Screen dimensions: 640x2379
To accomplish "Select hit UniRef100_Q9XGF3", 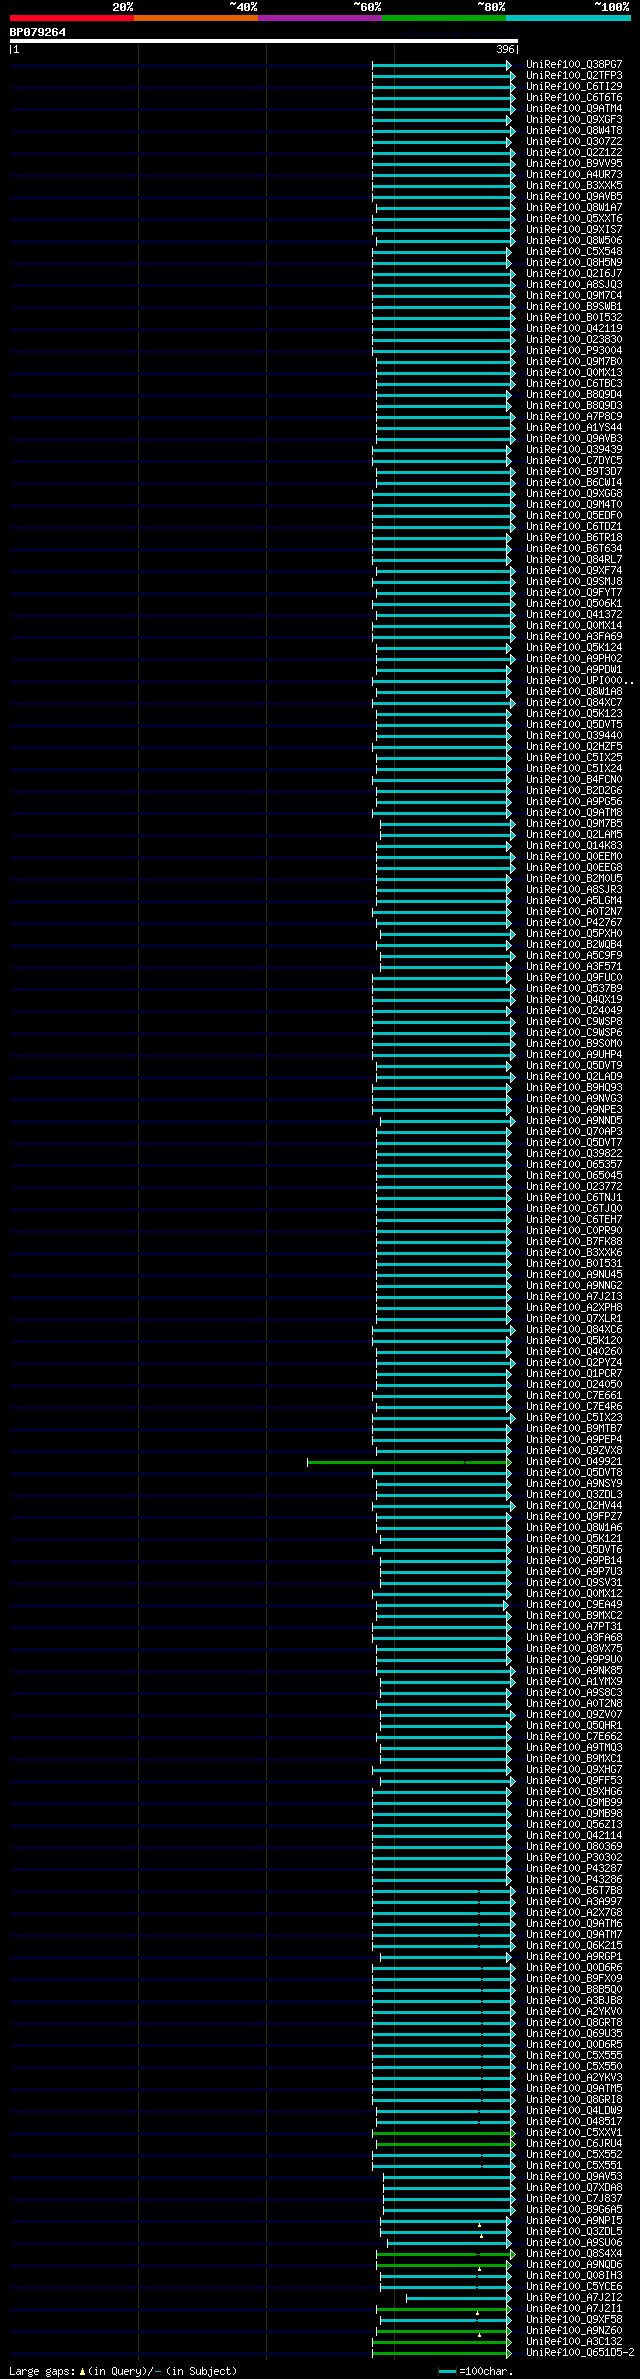I will [574, 120].
